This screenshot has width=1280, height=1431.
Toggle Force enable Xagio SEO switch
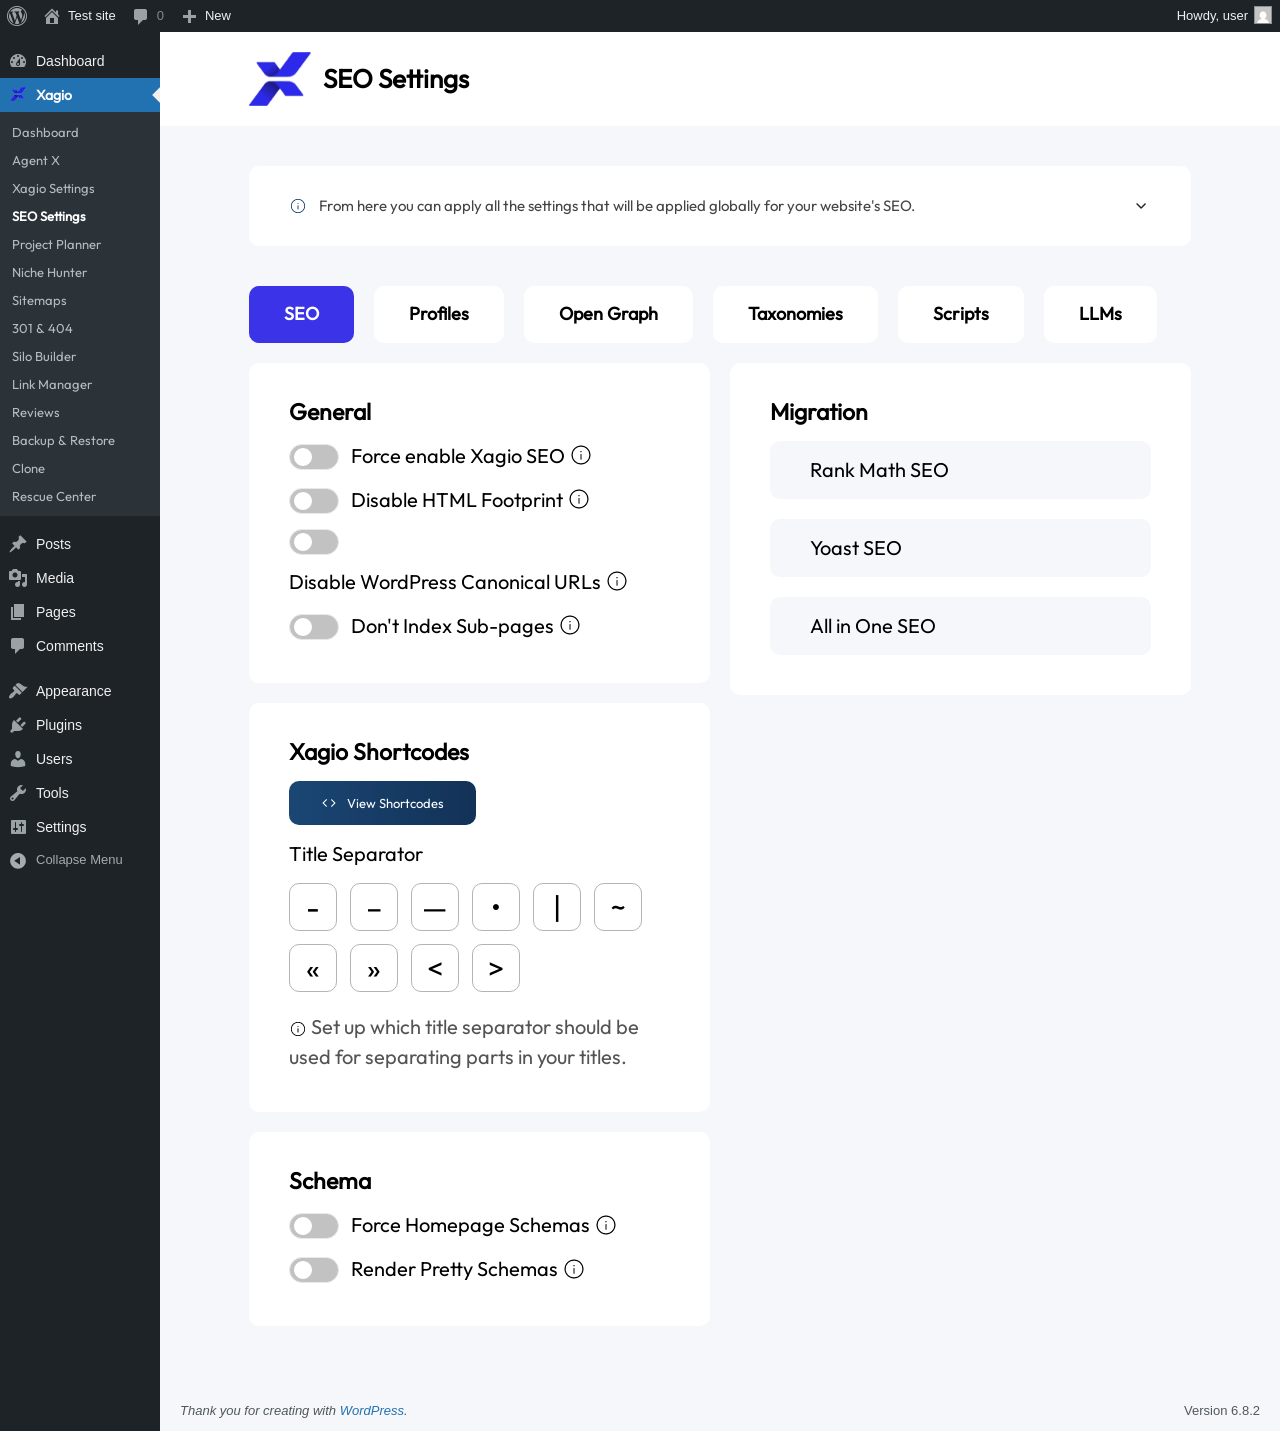314,457
